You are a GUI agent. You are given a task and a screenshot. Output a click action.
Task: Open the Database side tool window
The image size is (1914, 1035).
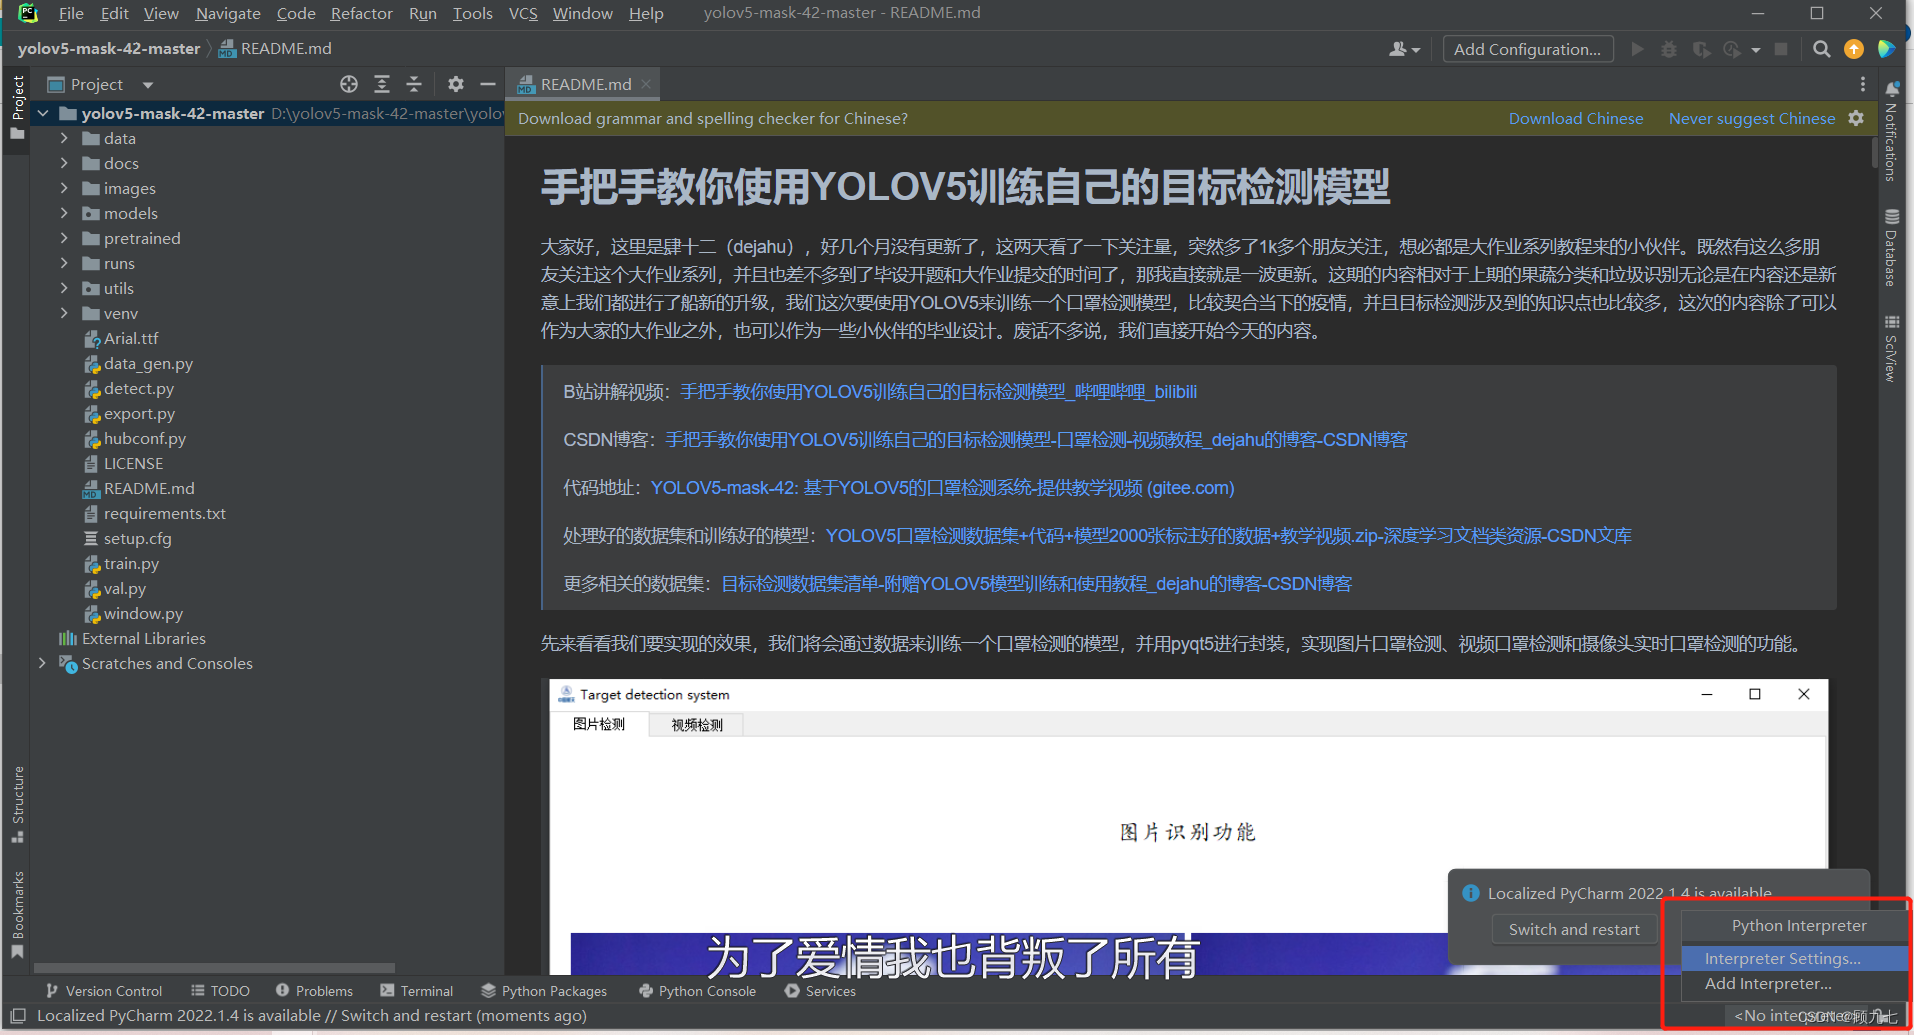1891,248
